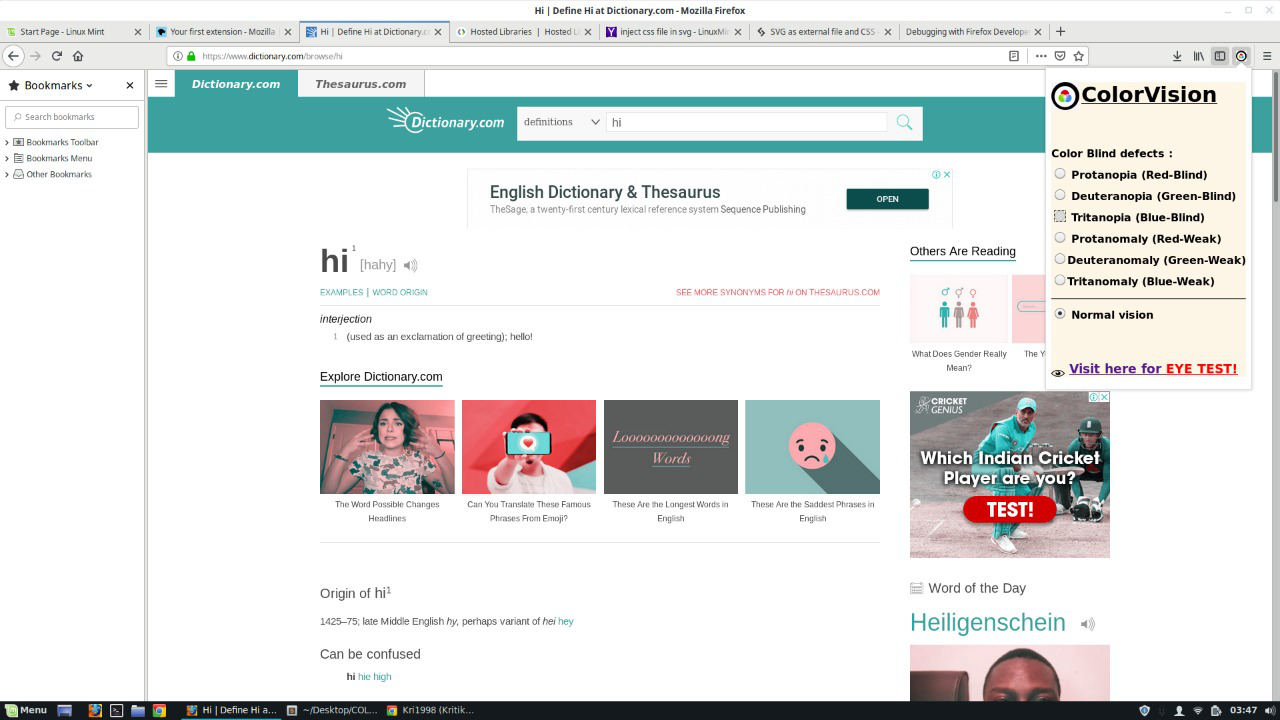Image resolution: width=1280 pixels, height=720 pixels.
Task: Switch to the inject css file in svg tab
Action: 672,31
